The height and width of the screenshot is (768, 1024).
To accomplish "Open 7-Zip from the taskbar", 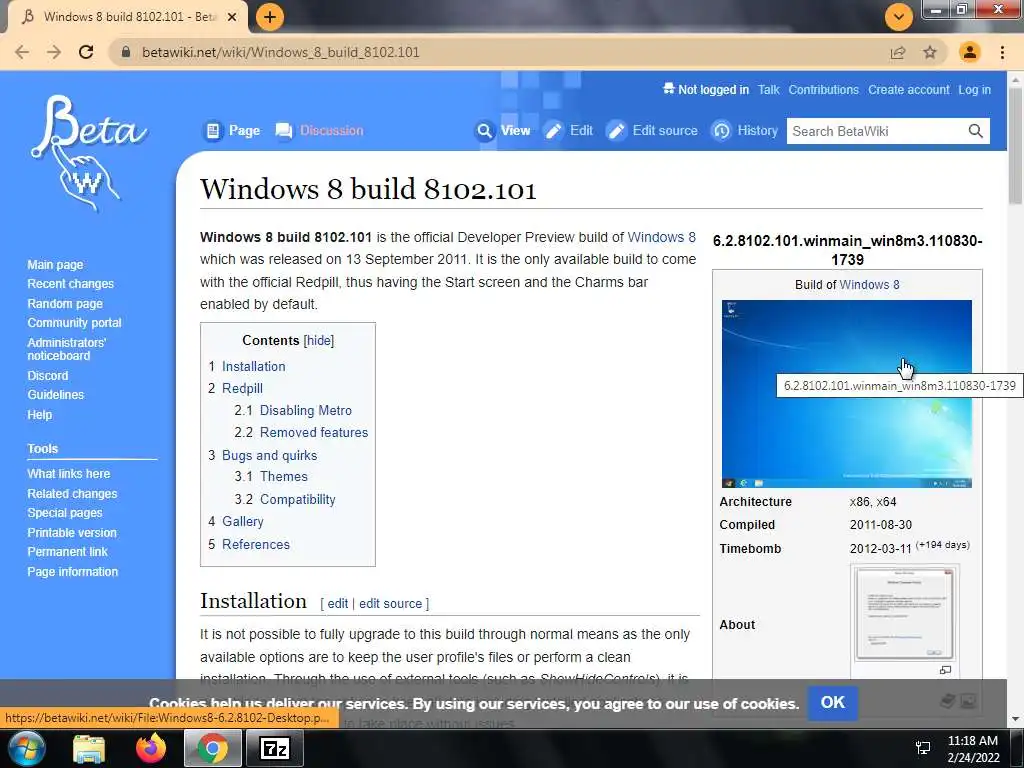I will [275, 748].
